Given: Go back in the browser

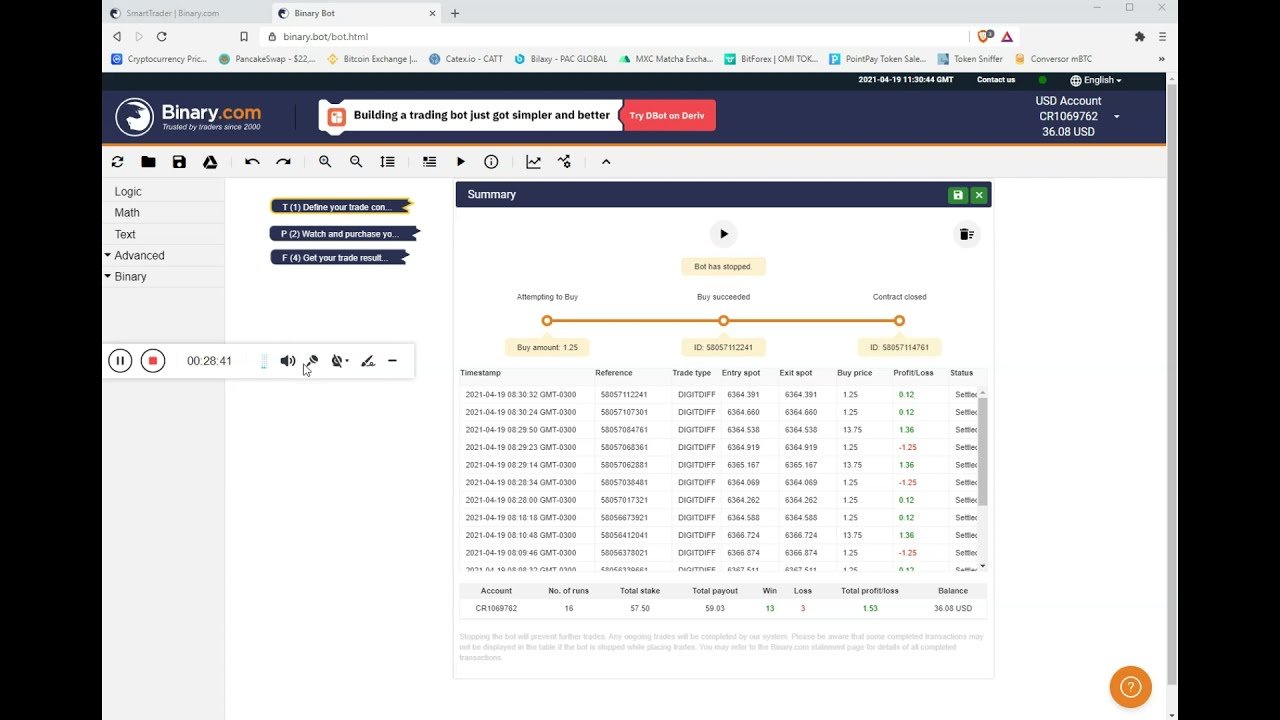Looking at the screenshot, I should click(x=117, y=36).
